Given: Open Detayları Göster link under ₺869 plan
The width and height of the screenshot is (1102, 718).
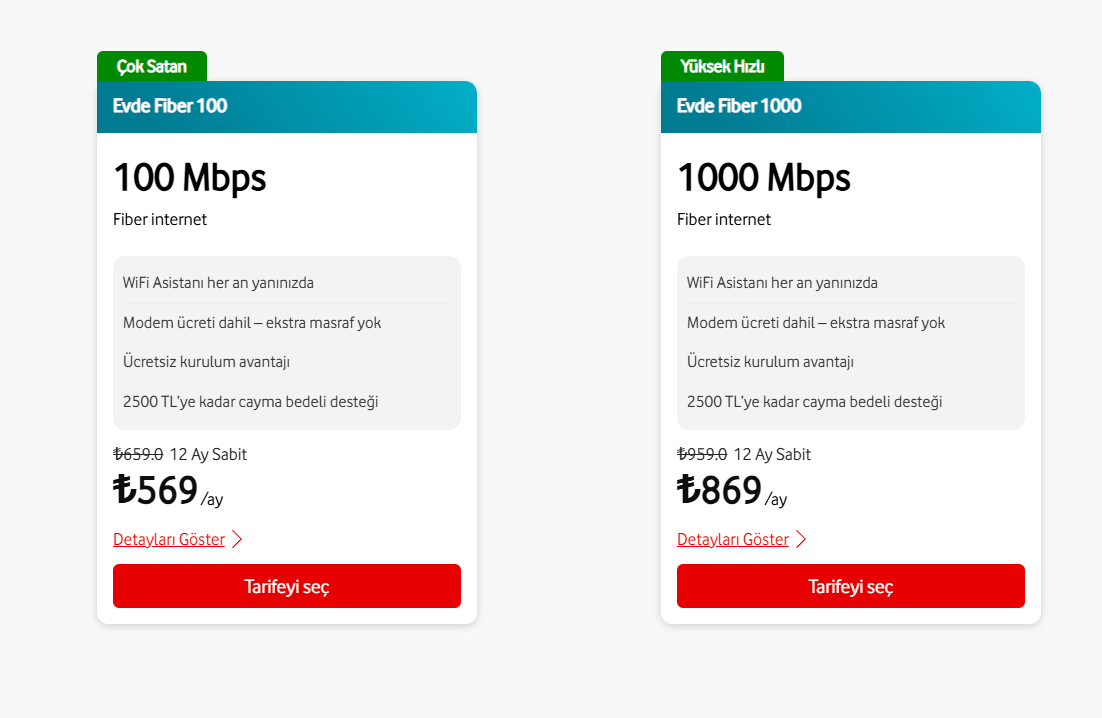Looking at the screenshot, I should coord(733,540).
